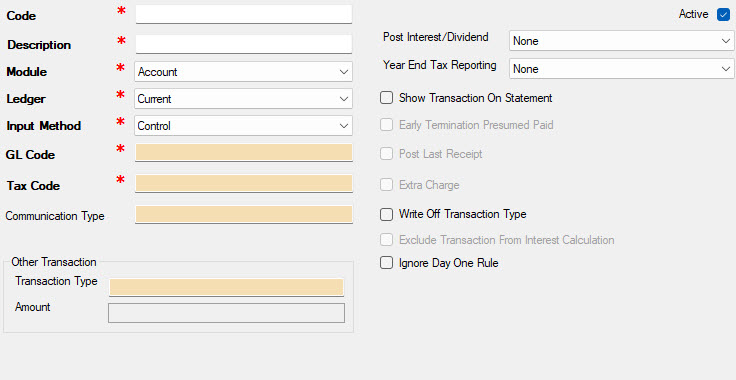Expand the Post Interest/Dividend dropdown
Viewport: 736px width, 380px height.
[x=621, y=41]
